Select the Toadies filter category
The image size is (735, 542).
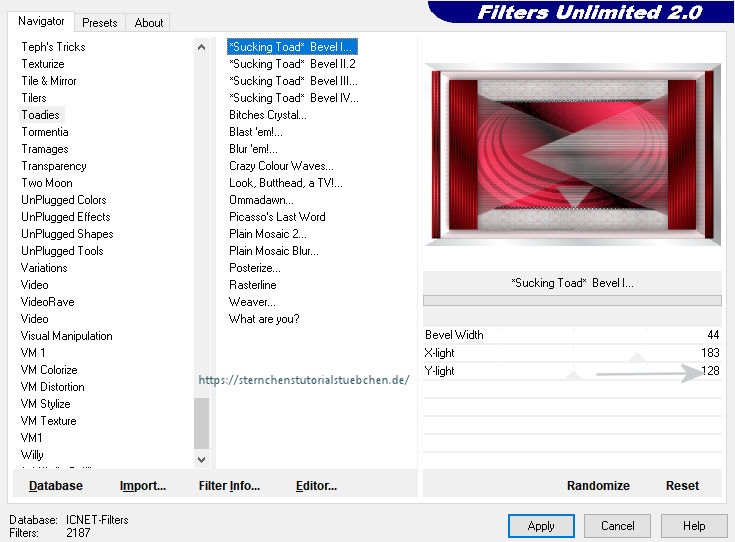[40, 115]
